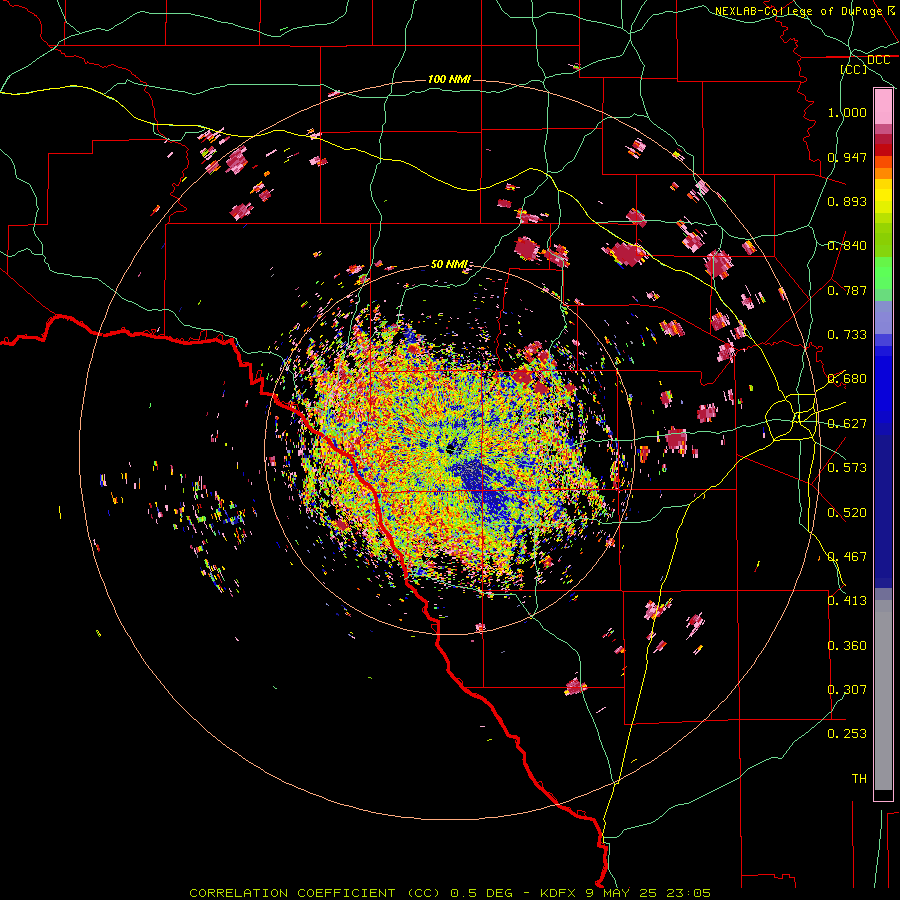Pick the red segment of the color bar
This screenshot has width=900, height=900.
click(x=883, y=150)
